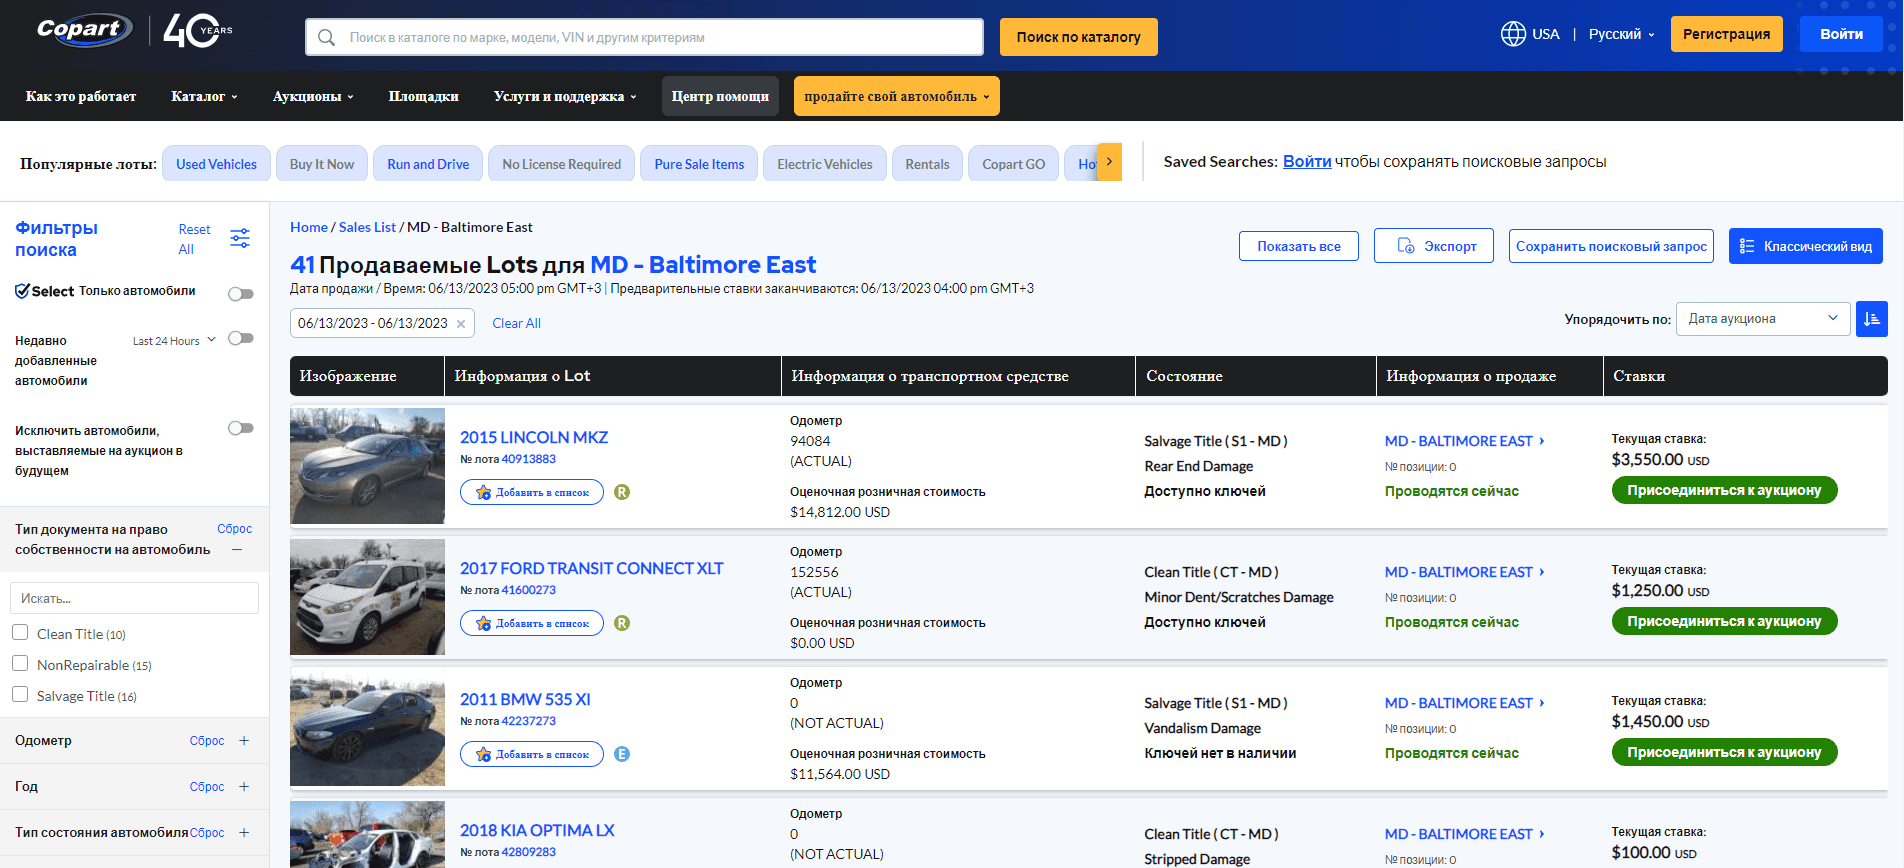Viewport: 1904px width, 868px height.
Task: Select the Run and Drive popular lot tab
Action: coord(428,164)
